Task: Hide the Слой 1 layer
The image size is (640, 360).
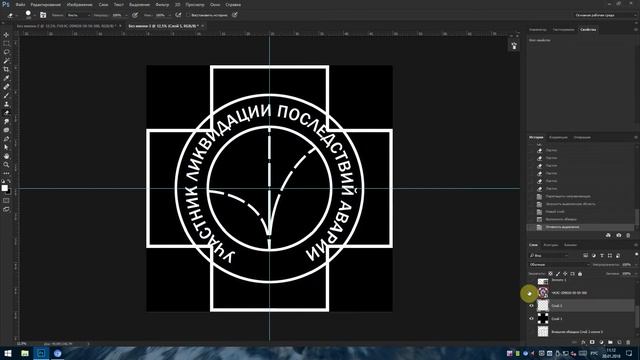Action: pyautogui.click(x=531, y=318)
